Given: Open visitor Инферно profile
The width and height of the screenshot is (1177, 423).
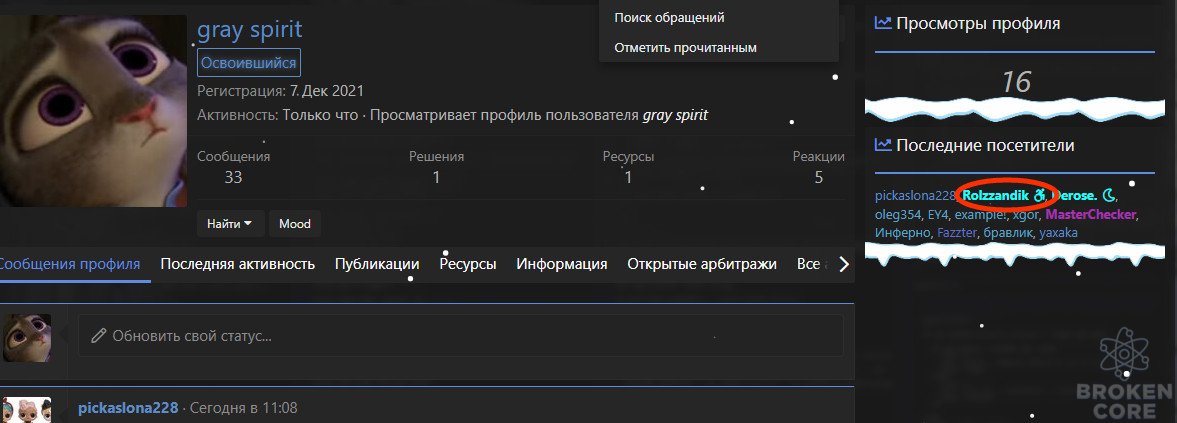Looking at the screenshot, I should pos(902,233).
